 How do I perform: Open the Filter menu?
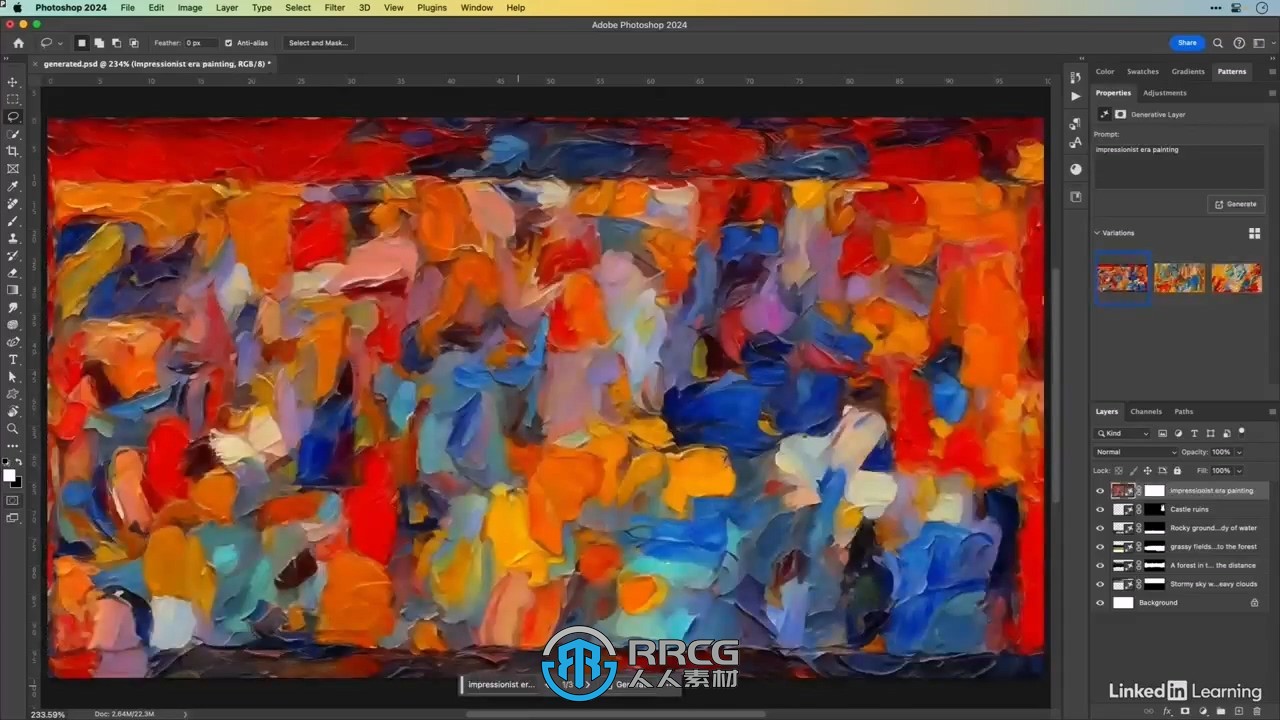pyautogui.click(x=335, y=7)
